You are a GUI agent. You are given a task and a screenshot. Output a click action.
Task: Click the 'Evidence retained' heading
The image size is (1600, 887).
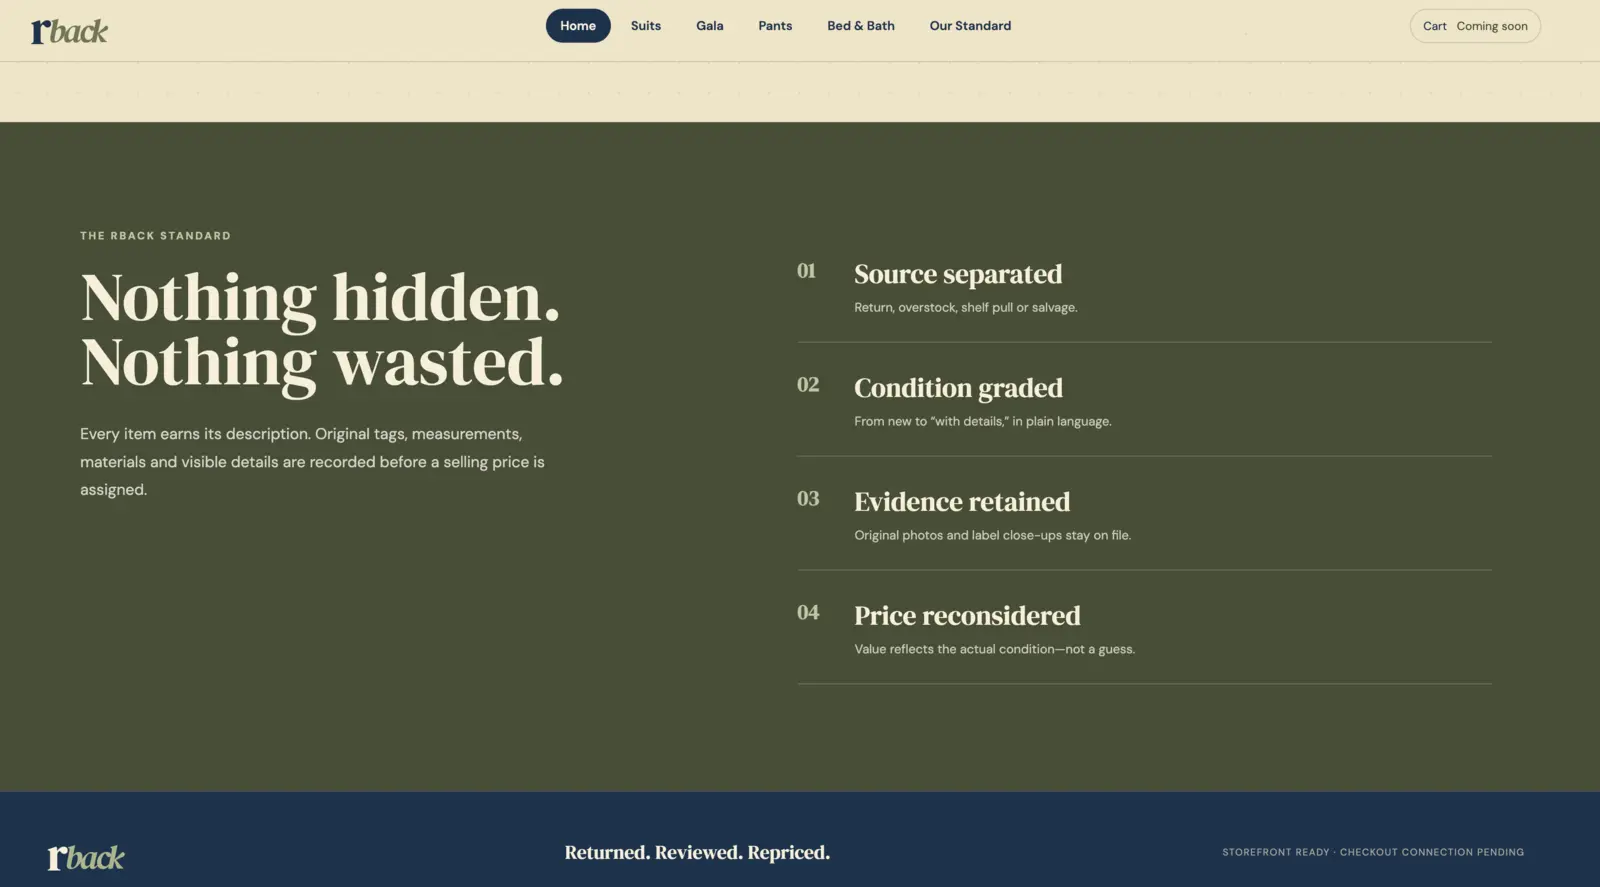(x=962, y=502)
